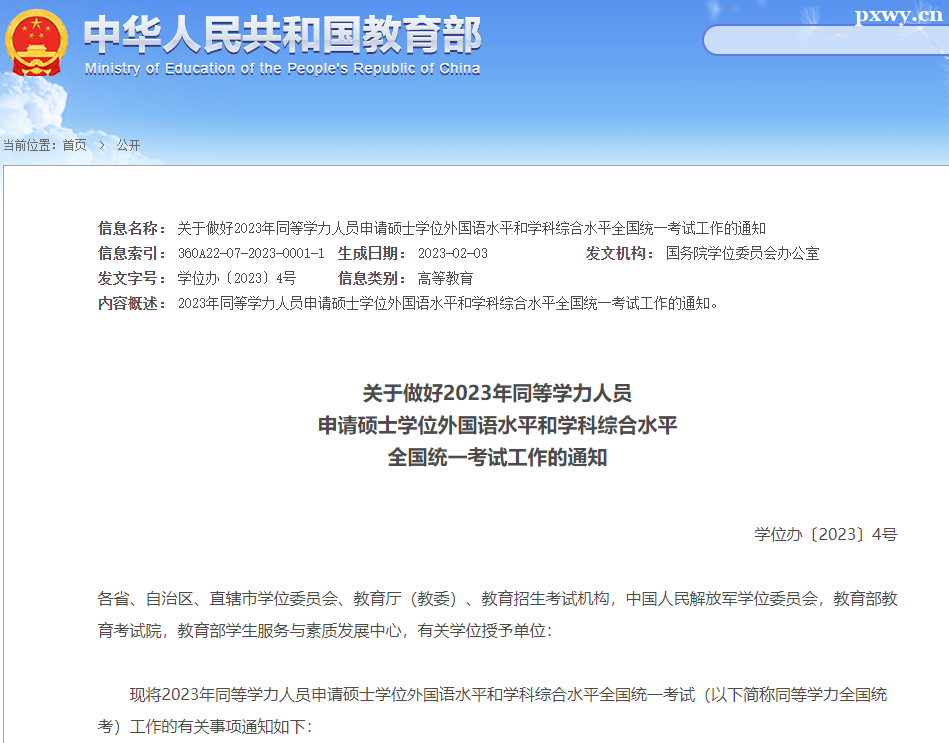Click the paragraph starting 现将2023年同等学力人员

click(508, 695)
